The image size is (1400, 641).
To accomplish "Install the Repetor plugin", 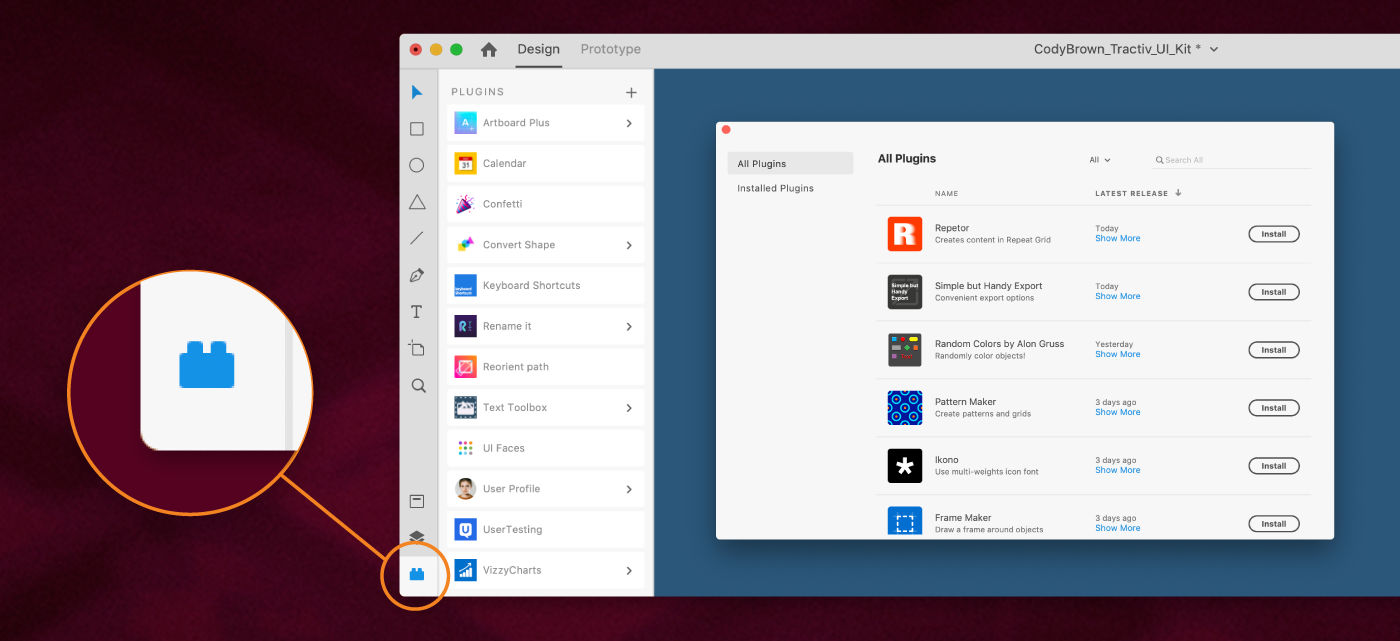I will (x=1273, y=233).
